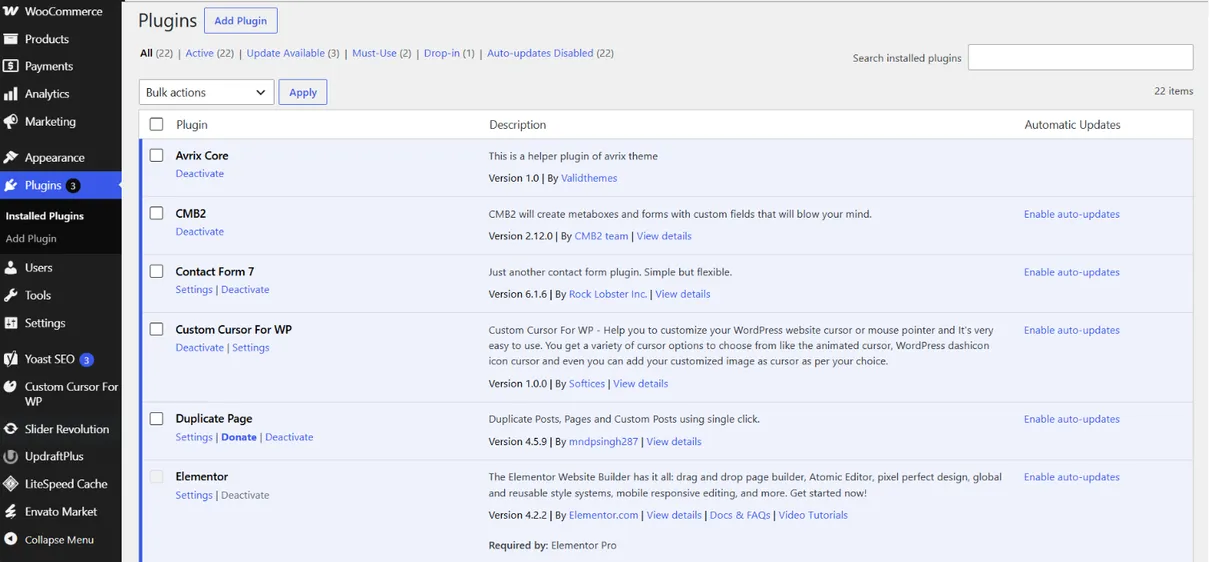Filter by Active plugins
Image resolution: width=1210 pixels, height=562 pixels.
click(199, 53)
